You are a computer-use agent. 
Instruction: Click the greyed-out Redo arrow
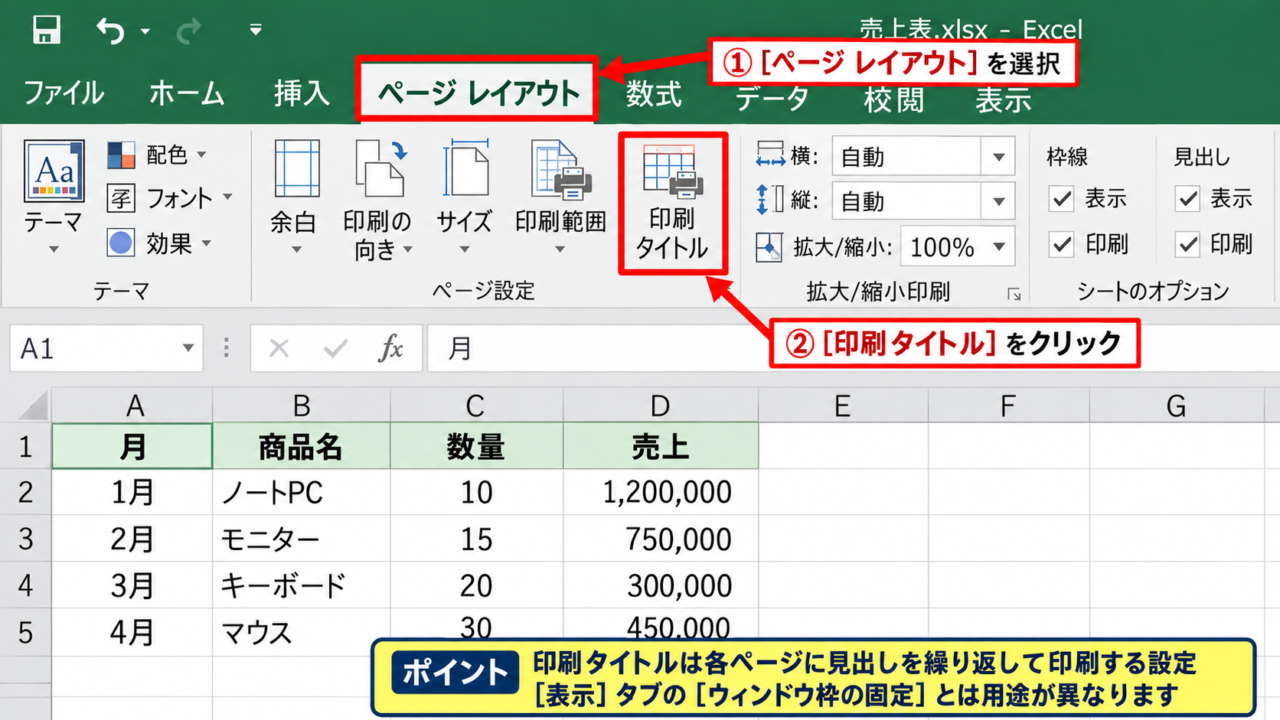click(188, 31)
